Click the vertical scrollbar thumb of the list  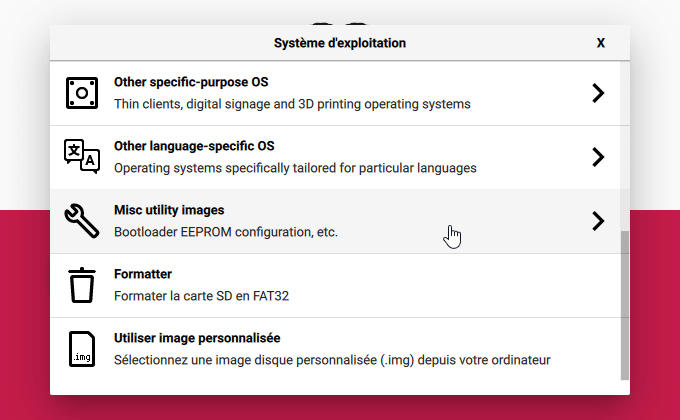tap(624, 305)
